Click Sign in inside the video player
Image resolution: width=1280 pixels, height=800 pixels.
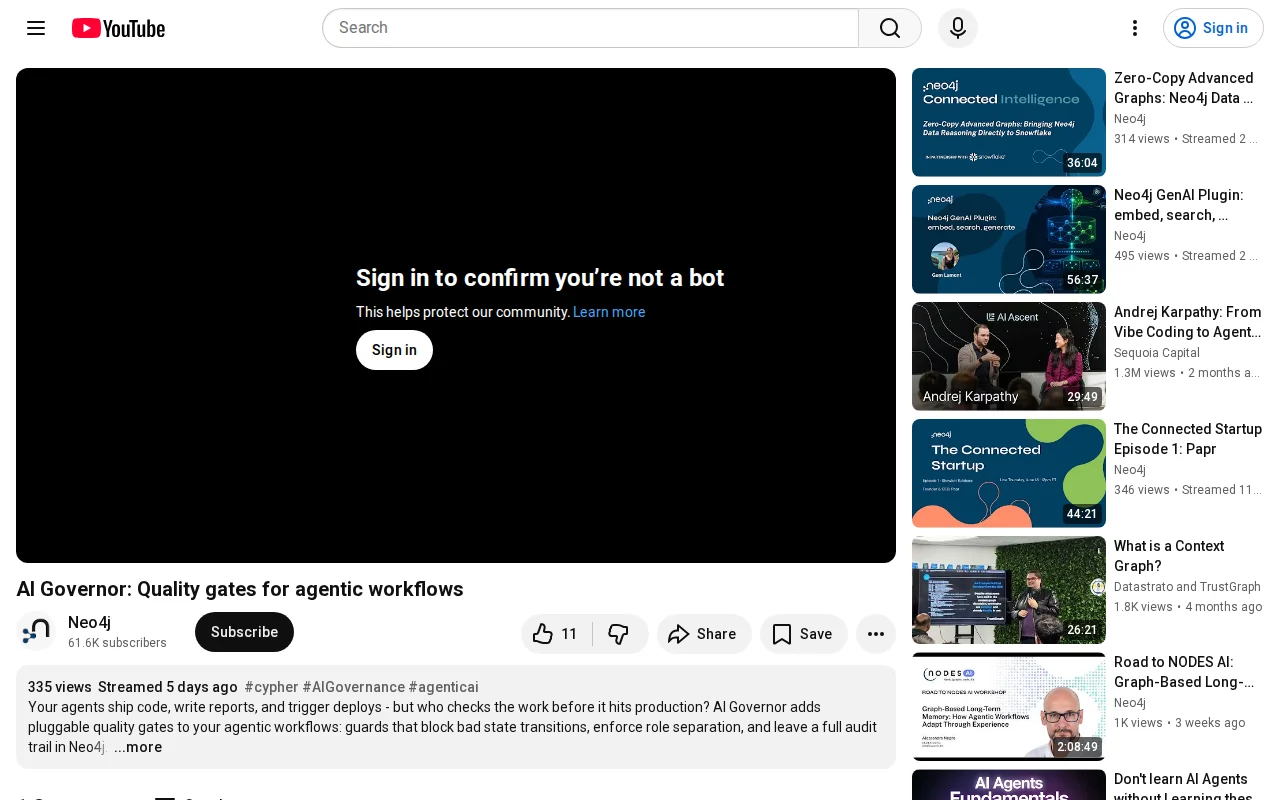pos(394,350)
